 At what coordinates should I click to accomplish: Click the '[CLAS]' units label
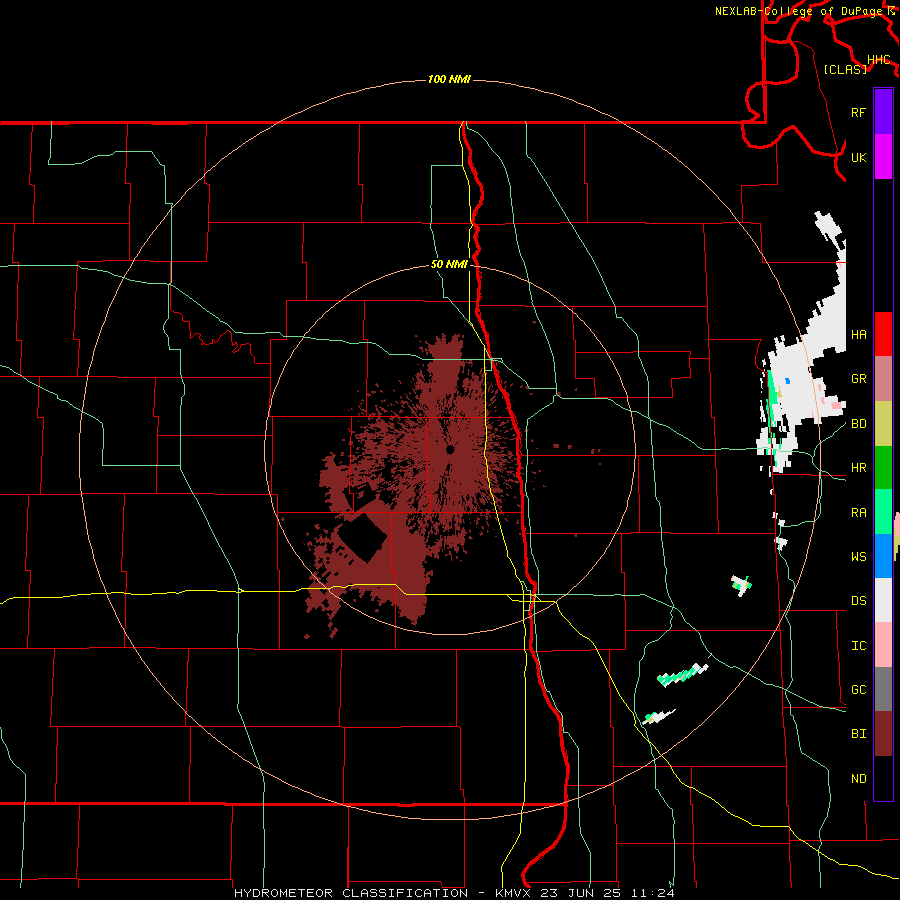(x=845, y=70)
